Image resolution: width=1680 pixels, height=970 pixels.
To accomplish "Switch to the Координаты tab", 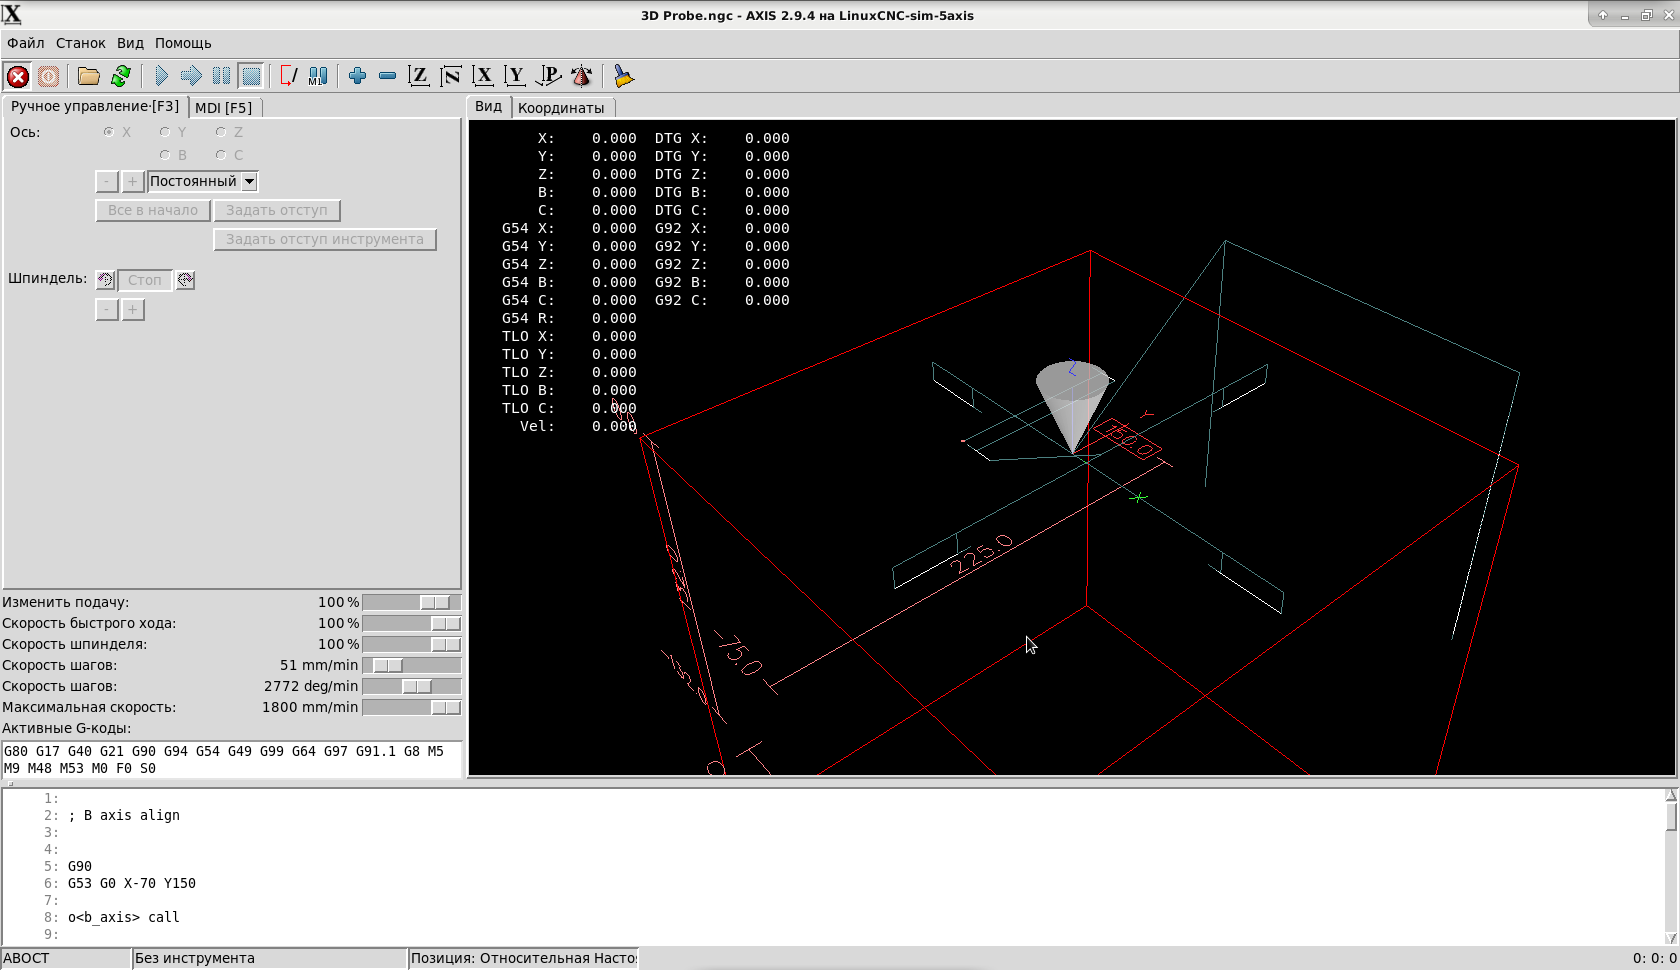I will click(x=561, y=108).
